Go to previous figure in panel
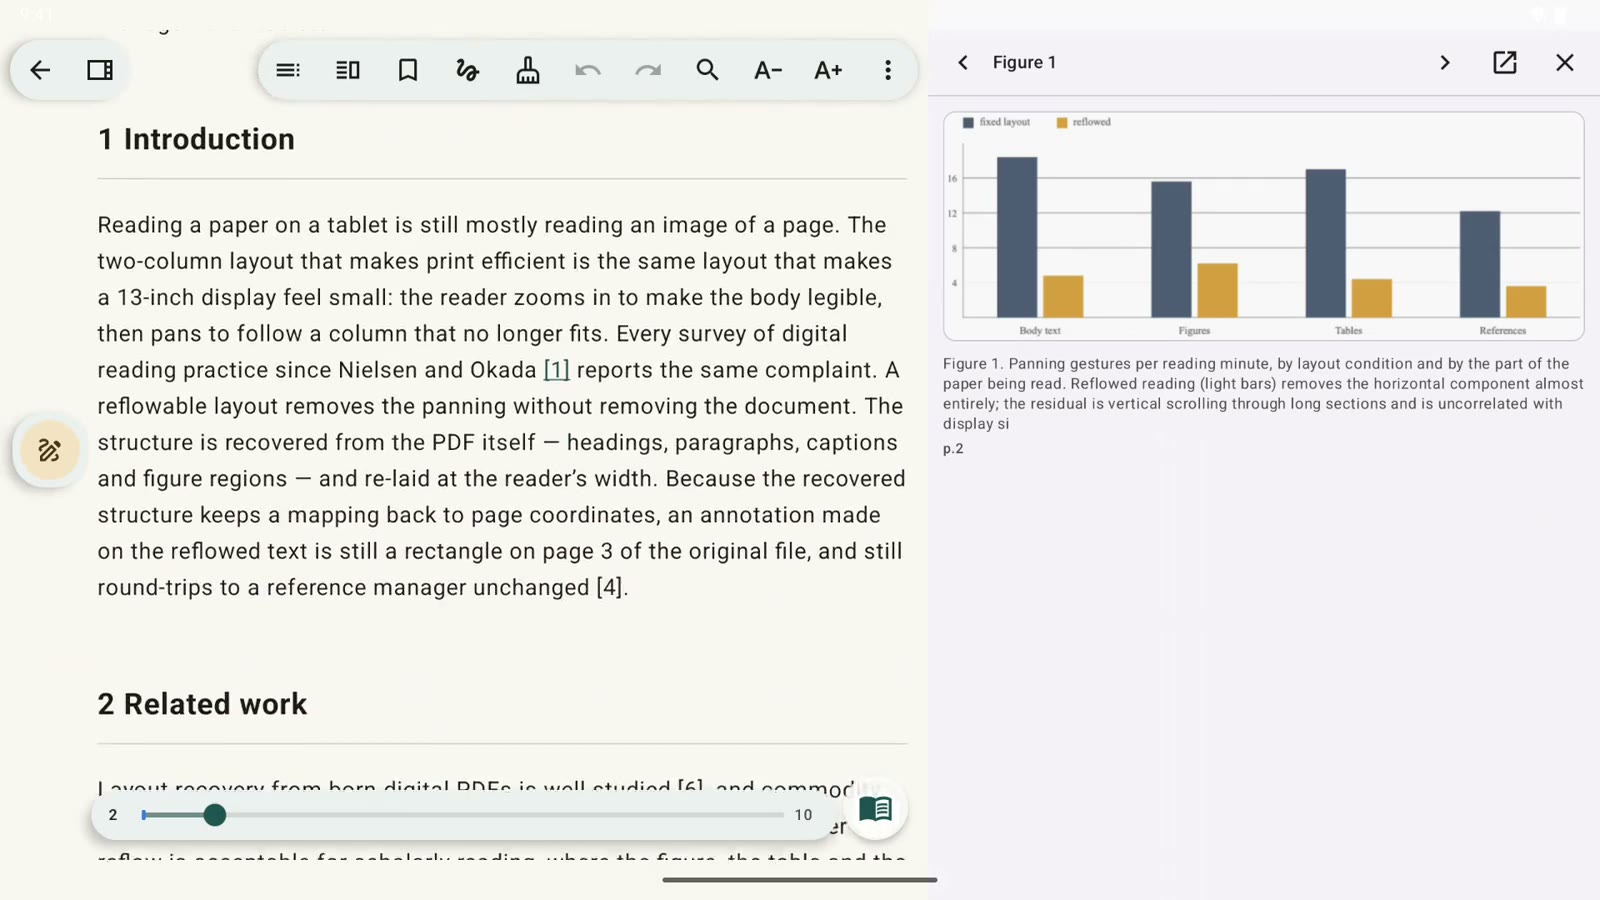 [963, 62]
